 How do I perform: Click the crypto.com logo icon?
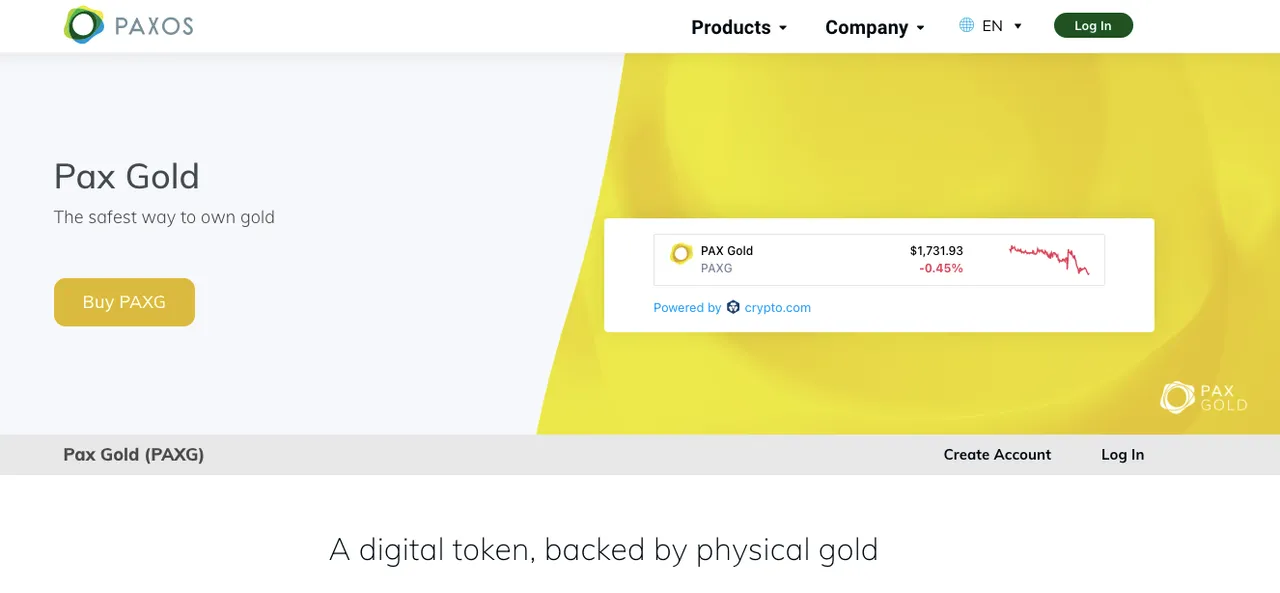tap(733, 308)
